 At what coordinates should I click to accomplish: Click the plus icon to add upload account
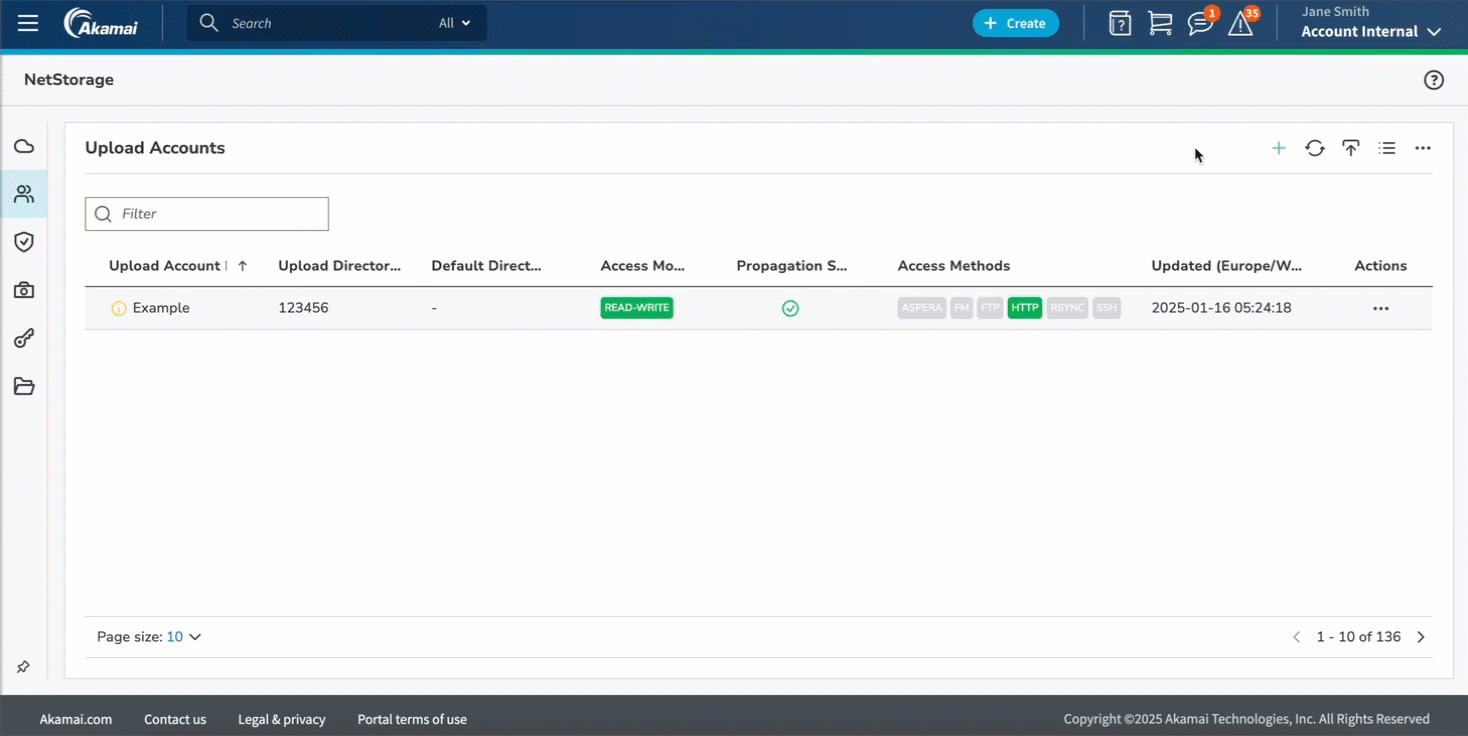pyautogui.click(x=1278, y=148)
